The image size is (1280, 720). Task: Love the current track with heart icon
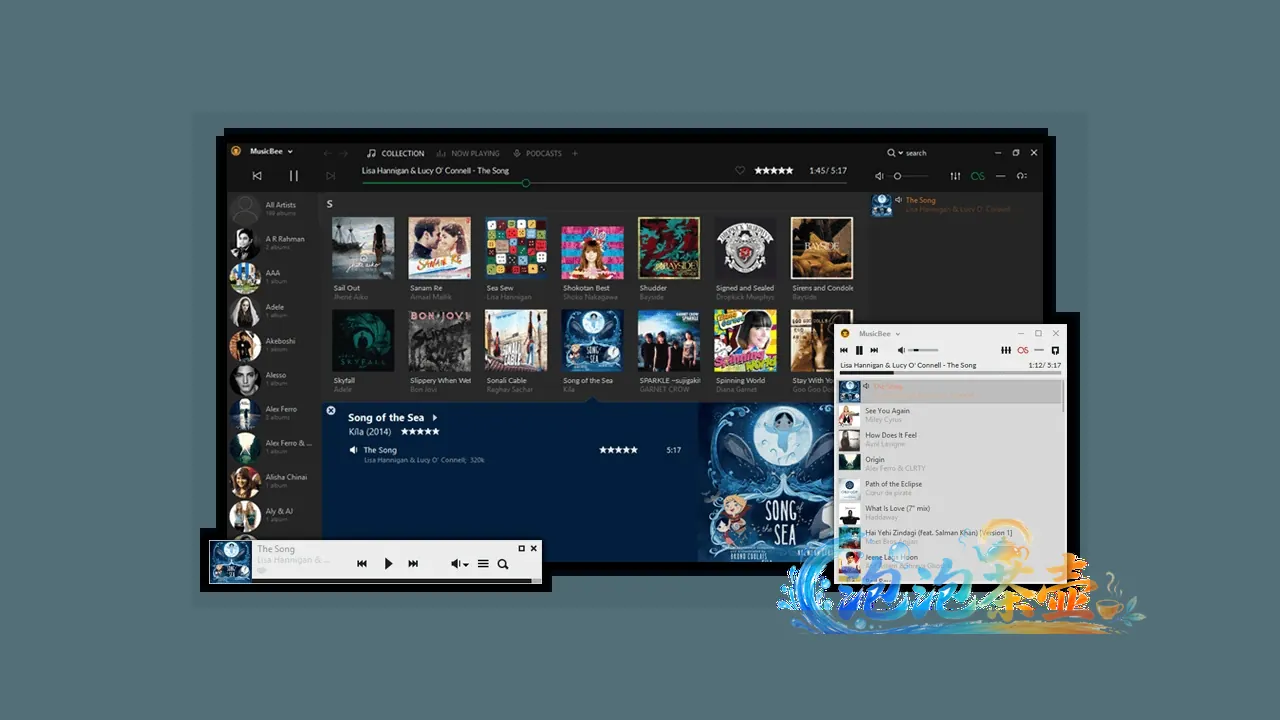(x=740, y=171)
